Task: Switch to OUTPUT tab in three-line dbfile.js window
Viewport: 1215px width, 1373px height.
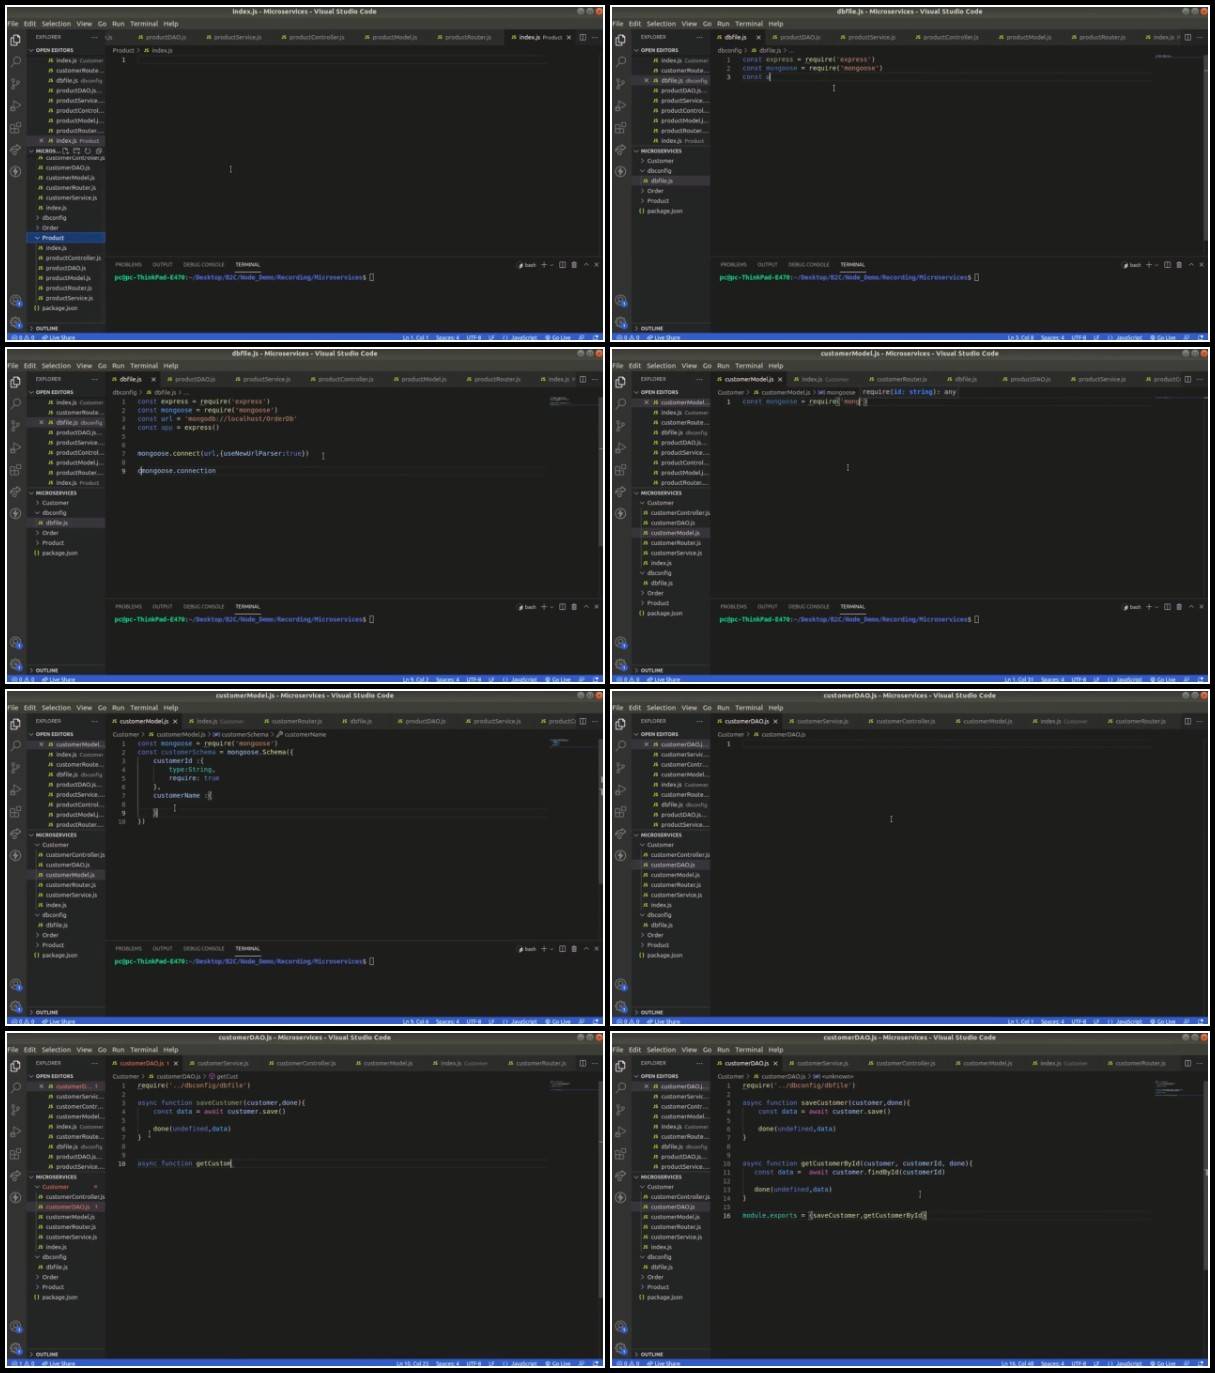Action: coord(767,265)
